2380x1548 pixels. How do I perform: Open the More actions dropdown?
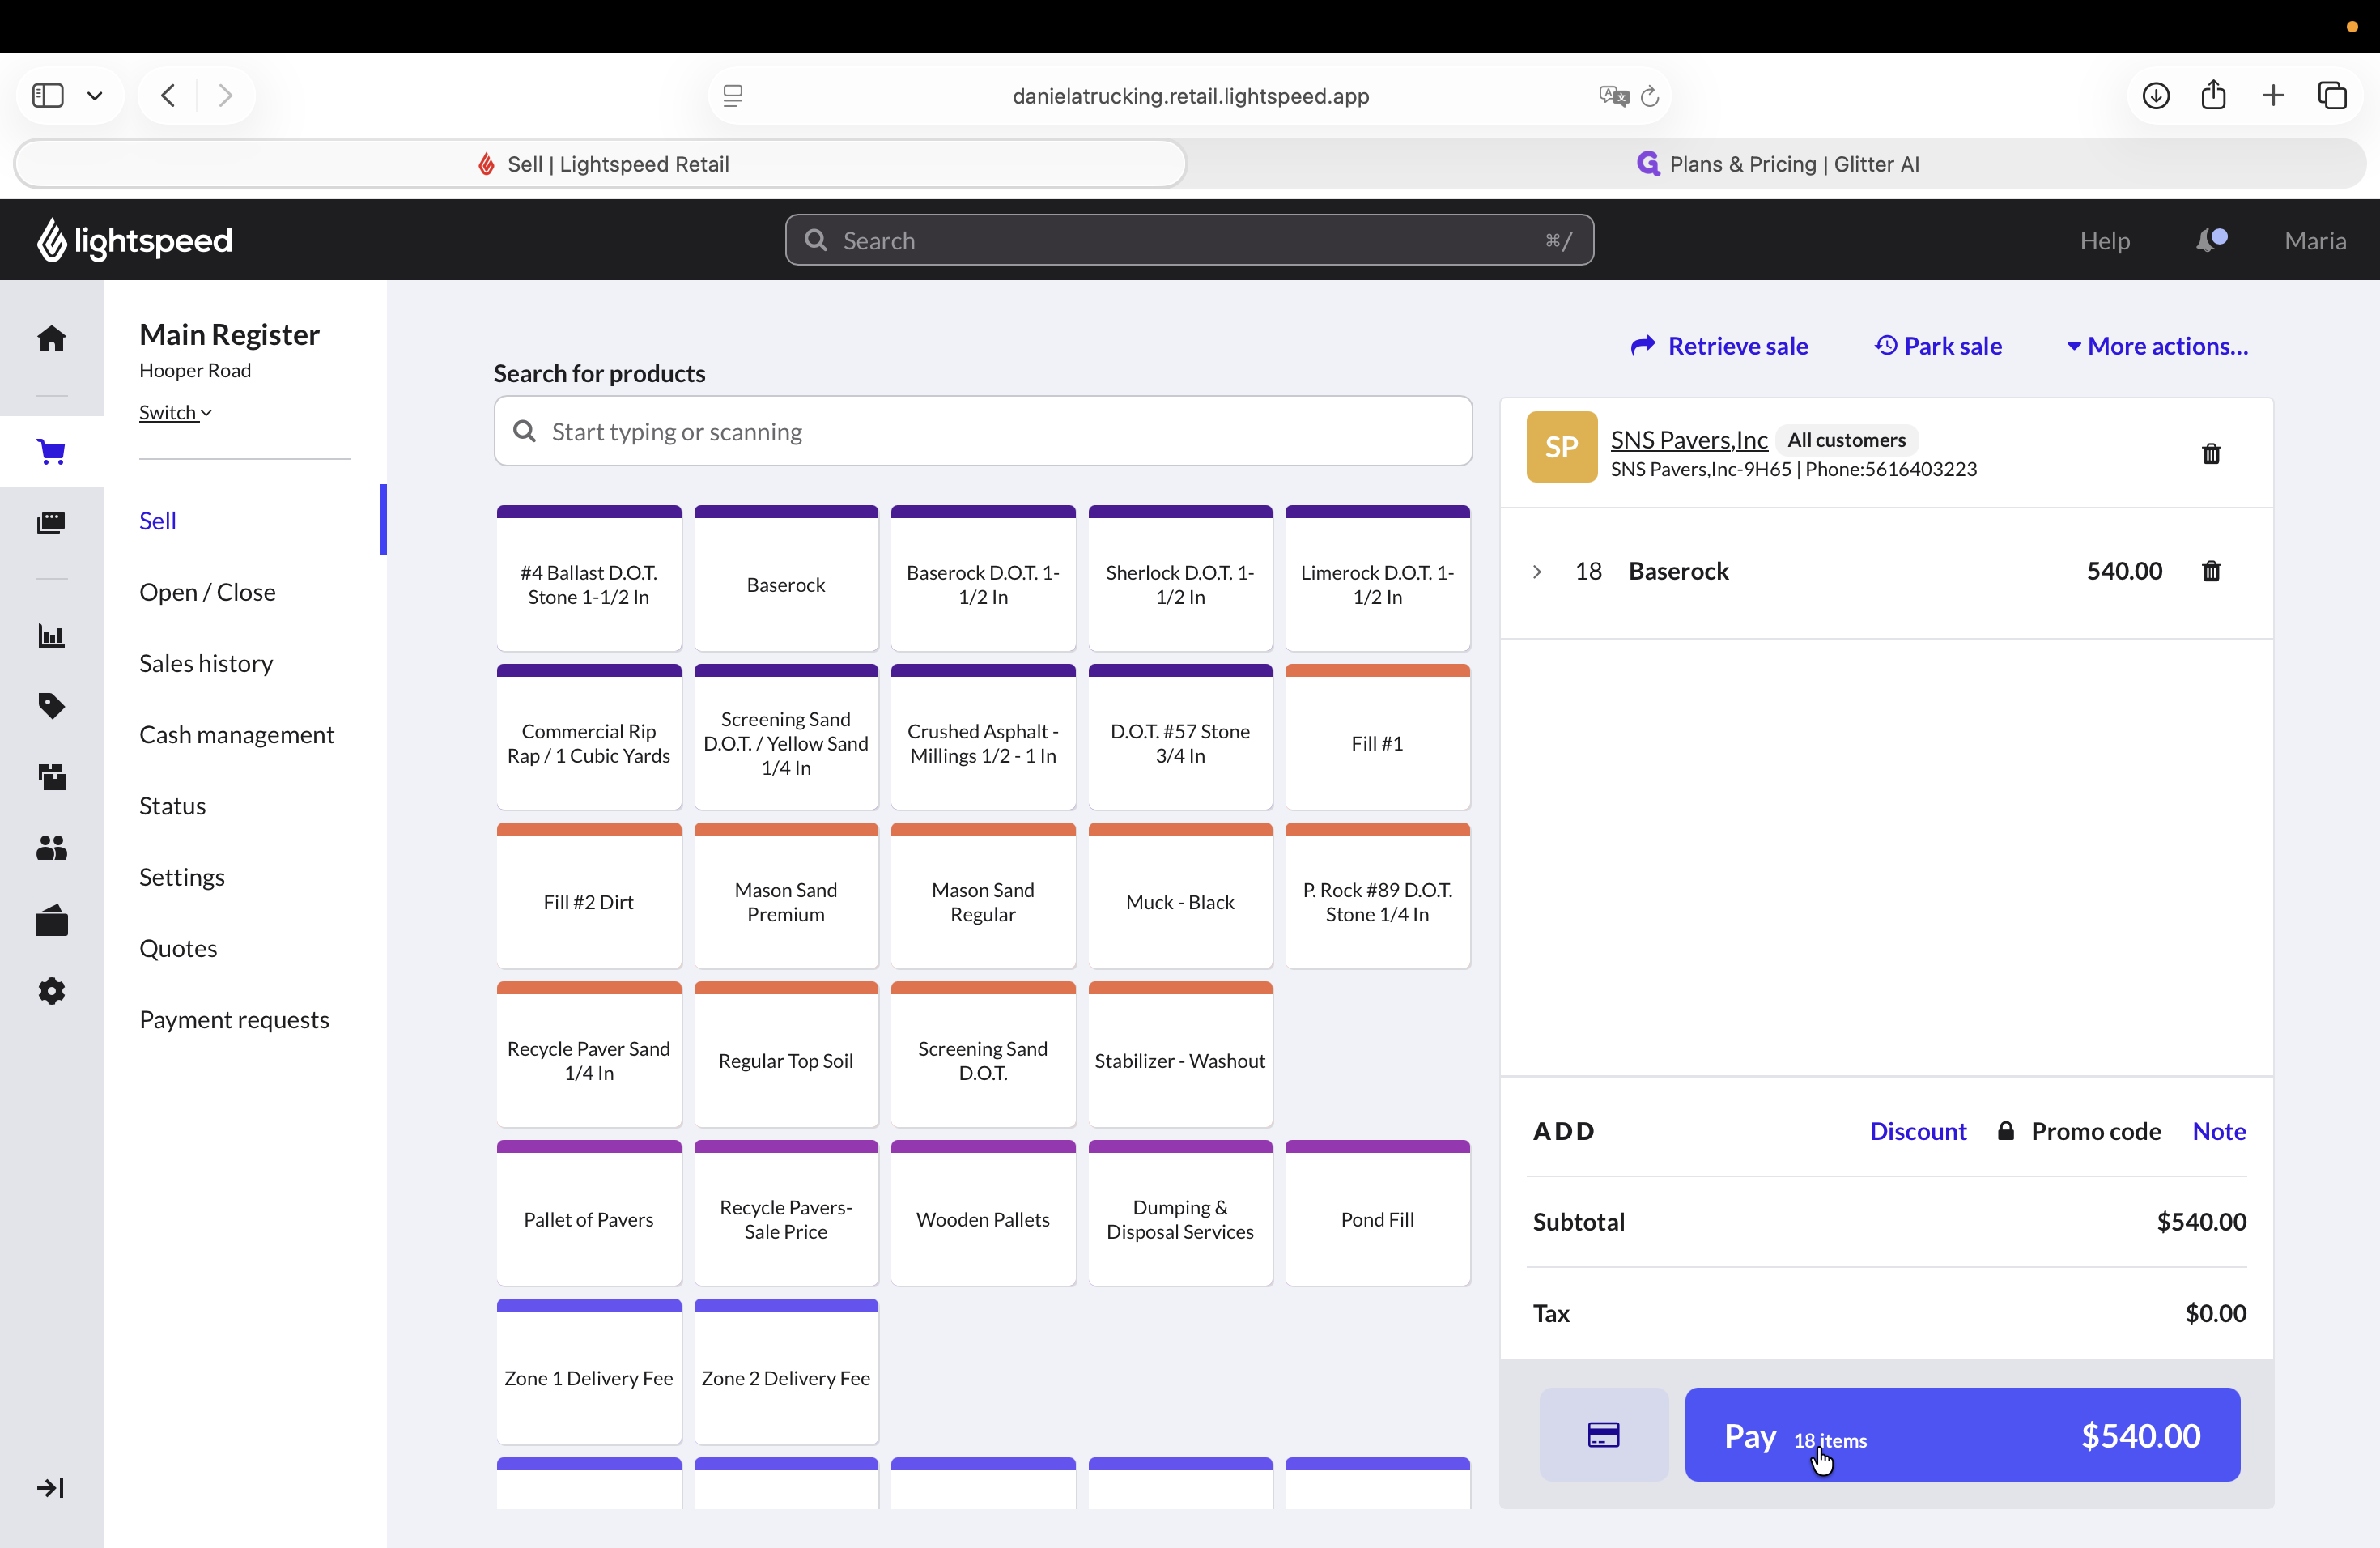(2157, 346)
